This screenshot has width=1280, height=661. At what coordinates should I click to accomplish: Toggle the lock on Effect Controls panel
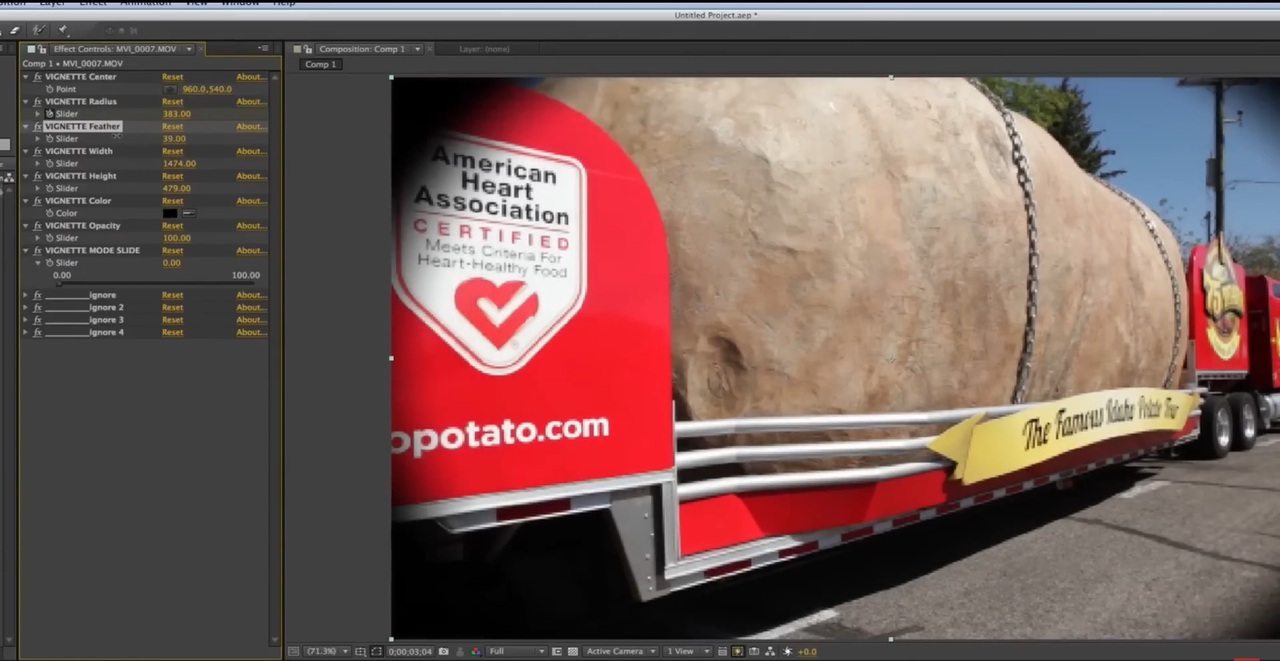click(x=42, y=49)
